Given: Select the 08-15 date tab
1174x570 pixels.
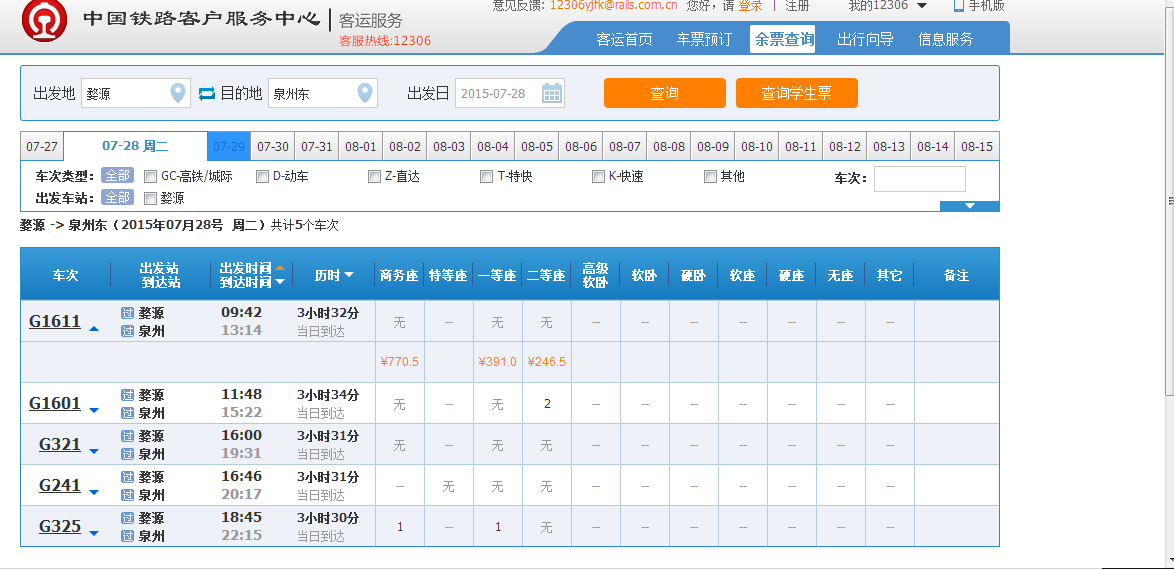Looking at the screenshot, I should click(977, 147).
